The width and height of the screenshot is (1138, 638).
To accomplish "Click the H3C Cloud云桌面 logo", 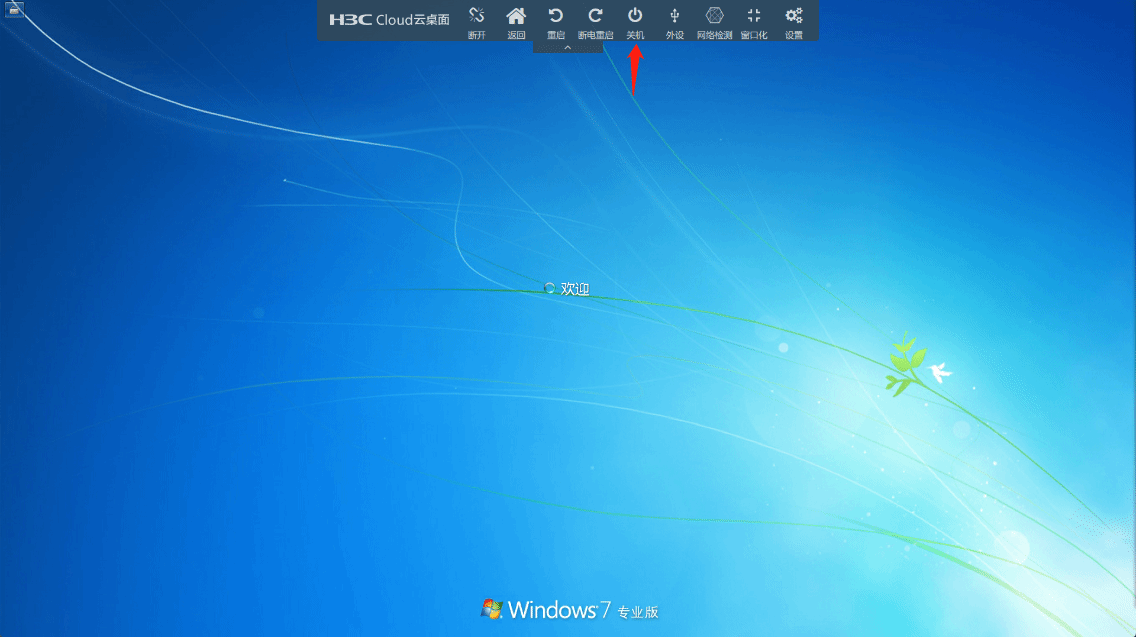I will point(389,19).
